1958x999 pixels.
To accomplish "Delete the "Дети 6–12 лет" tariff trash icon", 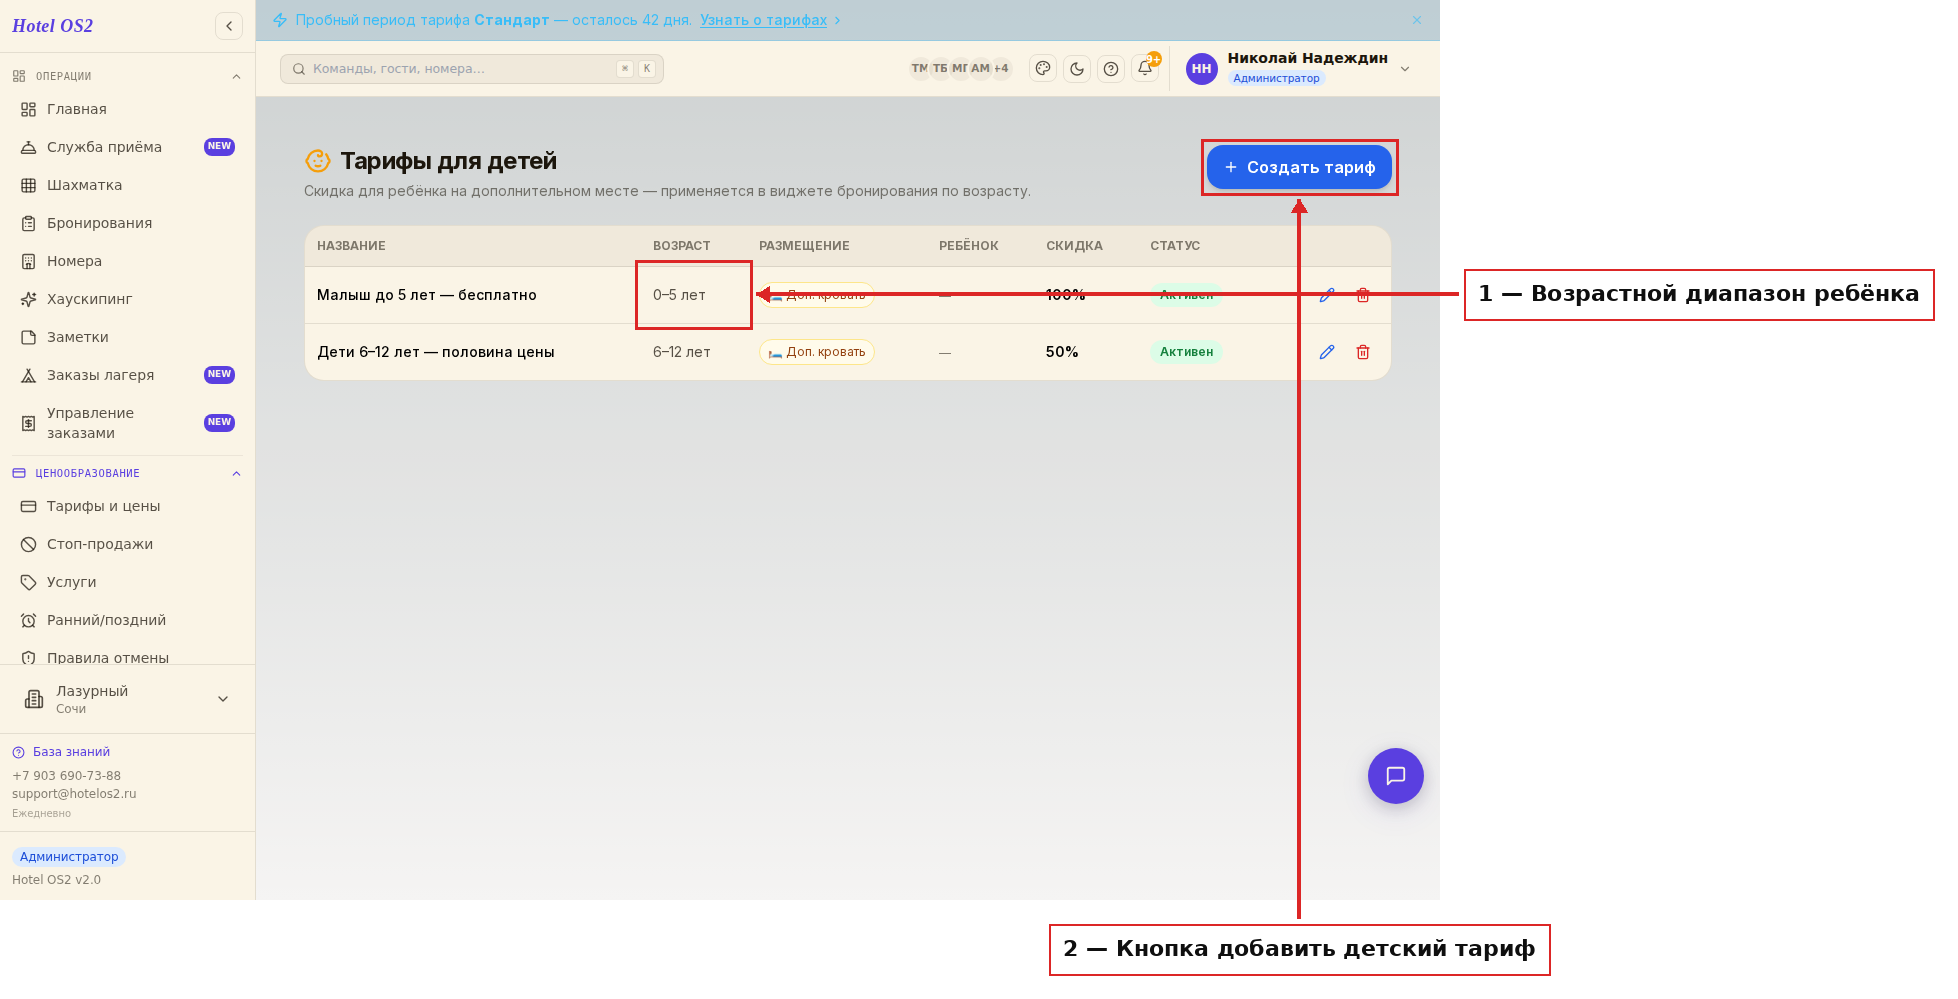I will (x=1363, y=352).
